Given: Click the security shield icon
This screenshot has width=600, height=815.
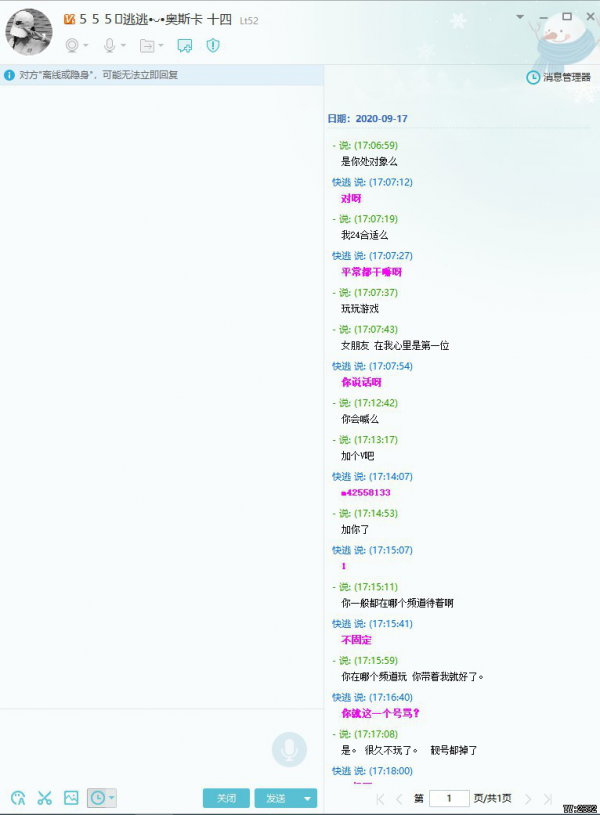Looking at the screenshot, I should pyautogui.click(x=212, y=46).
